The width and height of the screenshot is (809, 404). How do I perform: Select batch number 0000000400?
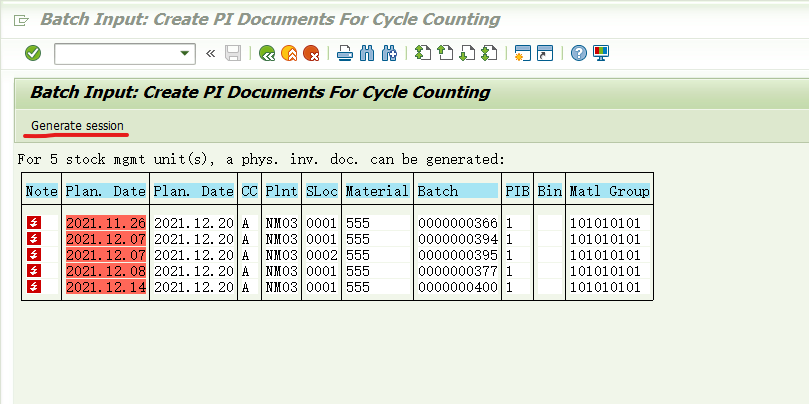458,287
